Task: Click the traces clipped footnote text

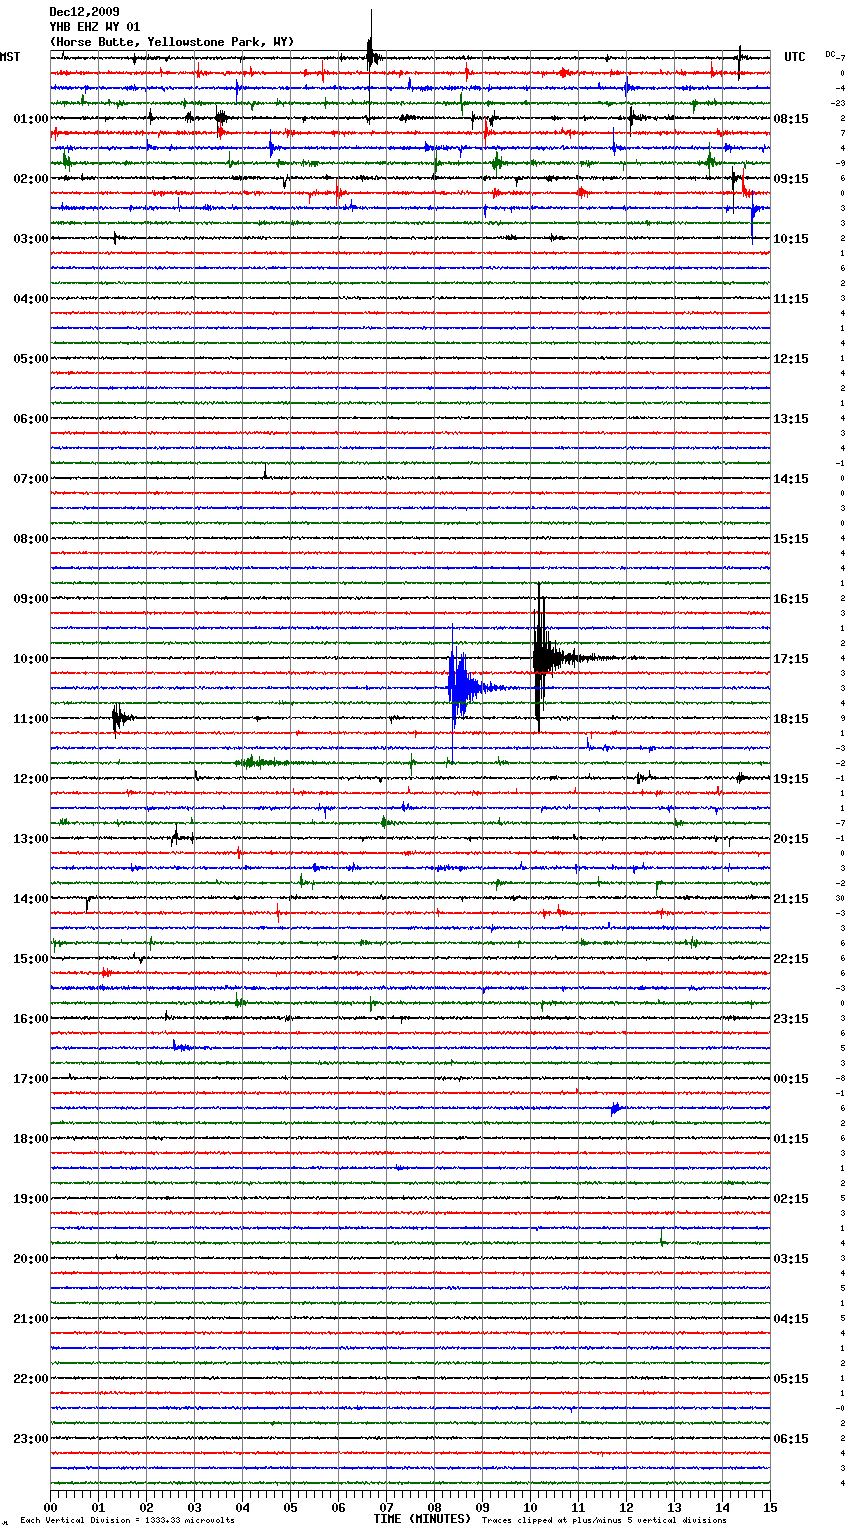Action: tap(604, 1521)
